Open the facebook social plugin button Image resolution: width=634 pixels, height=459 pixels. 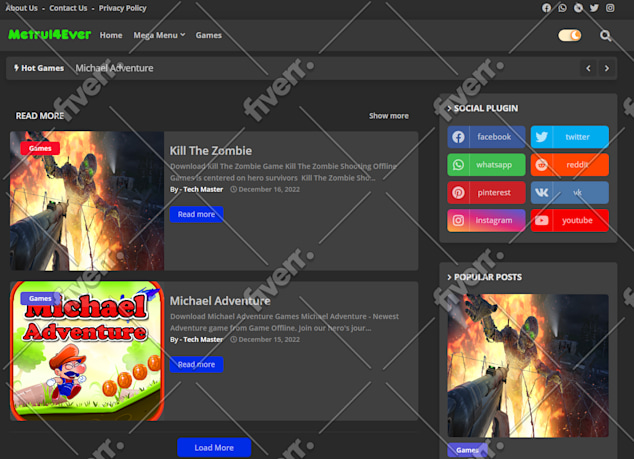point(486,137)
